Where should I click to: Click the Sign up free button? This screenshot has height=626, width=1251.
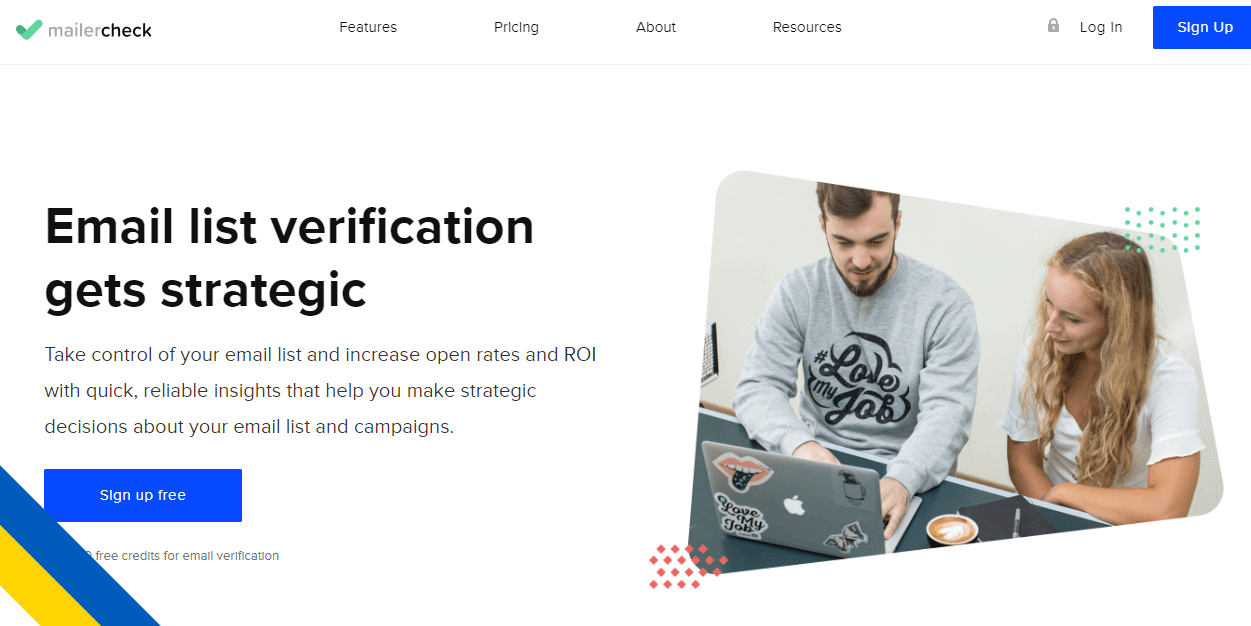[143, 495]
